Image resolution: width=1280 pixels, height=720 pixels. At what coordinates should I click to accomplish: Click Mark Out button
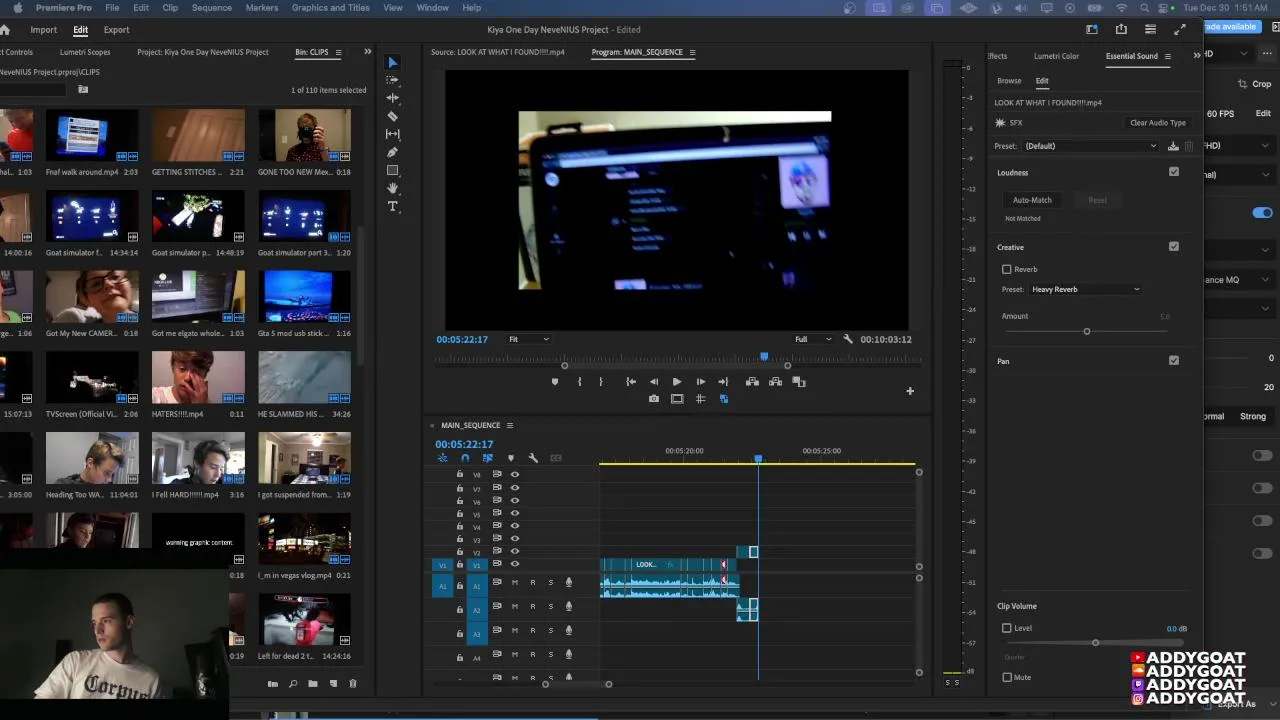[600, 382]
